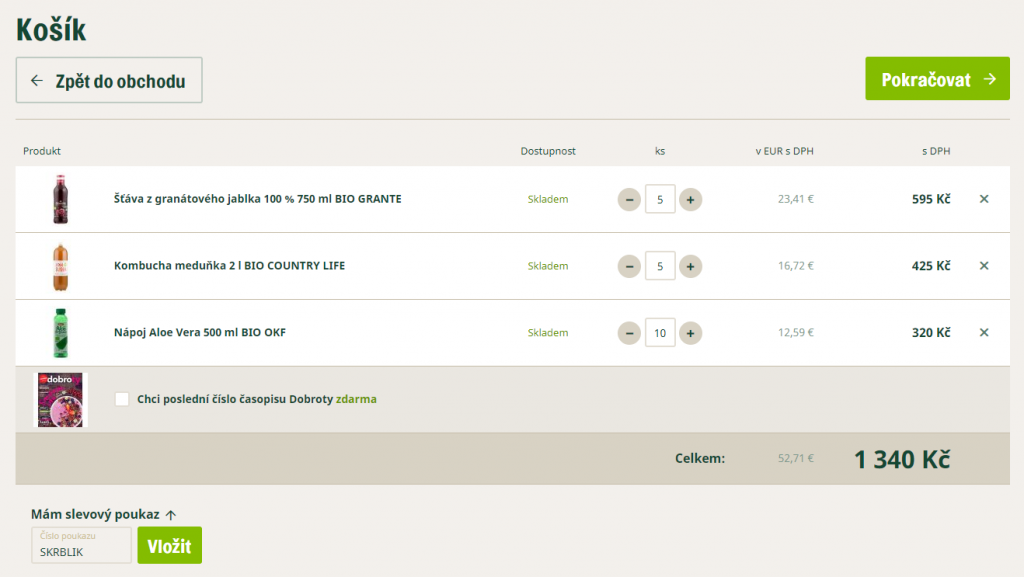Open the Kombucha meduňka product link
The height and width of the screenshot is (577, 1024).
coord(229,266)
